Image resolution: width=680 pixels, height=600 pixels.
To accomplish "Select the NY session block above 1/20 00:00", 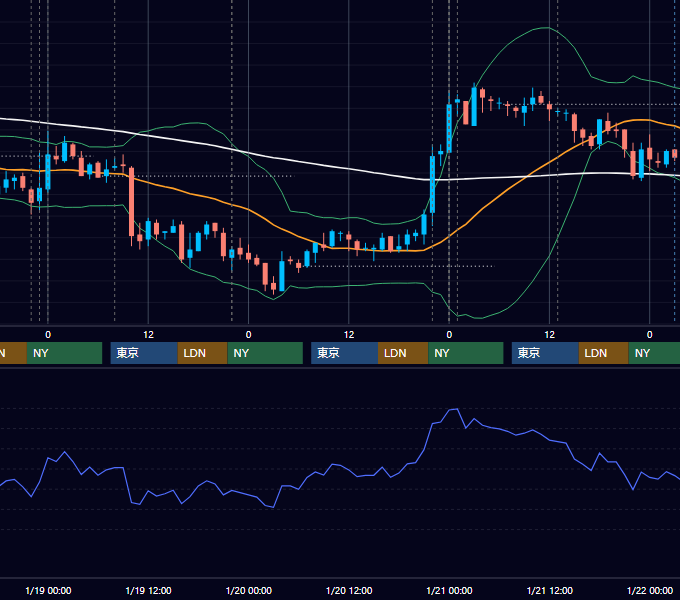I will coord(265,353).
